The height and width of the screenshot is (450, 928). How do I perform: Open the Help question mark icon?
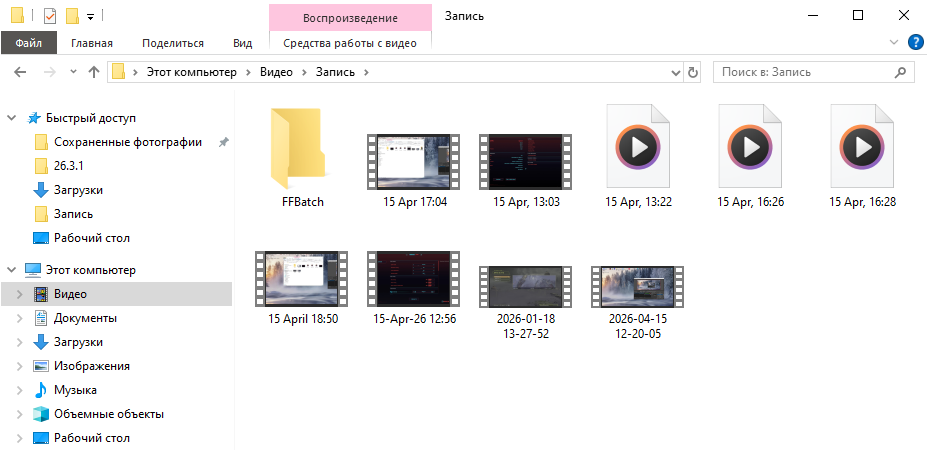pos(915,43)
